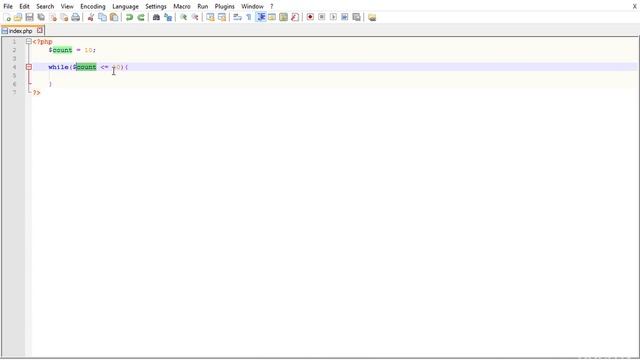Open Find with binoculars icon
Screen dimensions: 640x360
pyautogui.click(x=156, y=17)
